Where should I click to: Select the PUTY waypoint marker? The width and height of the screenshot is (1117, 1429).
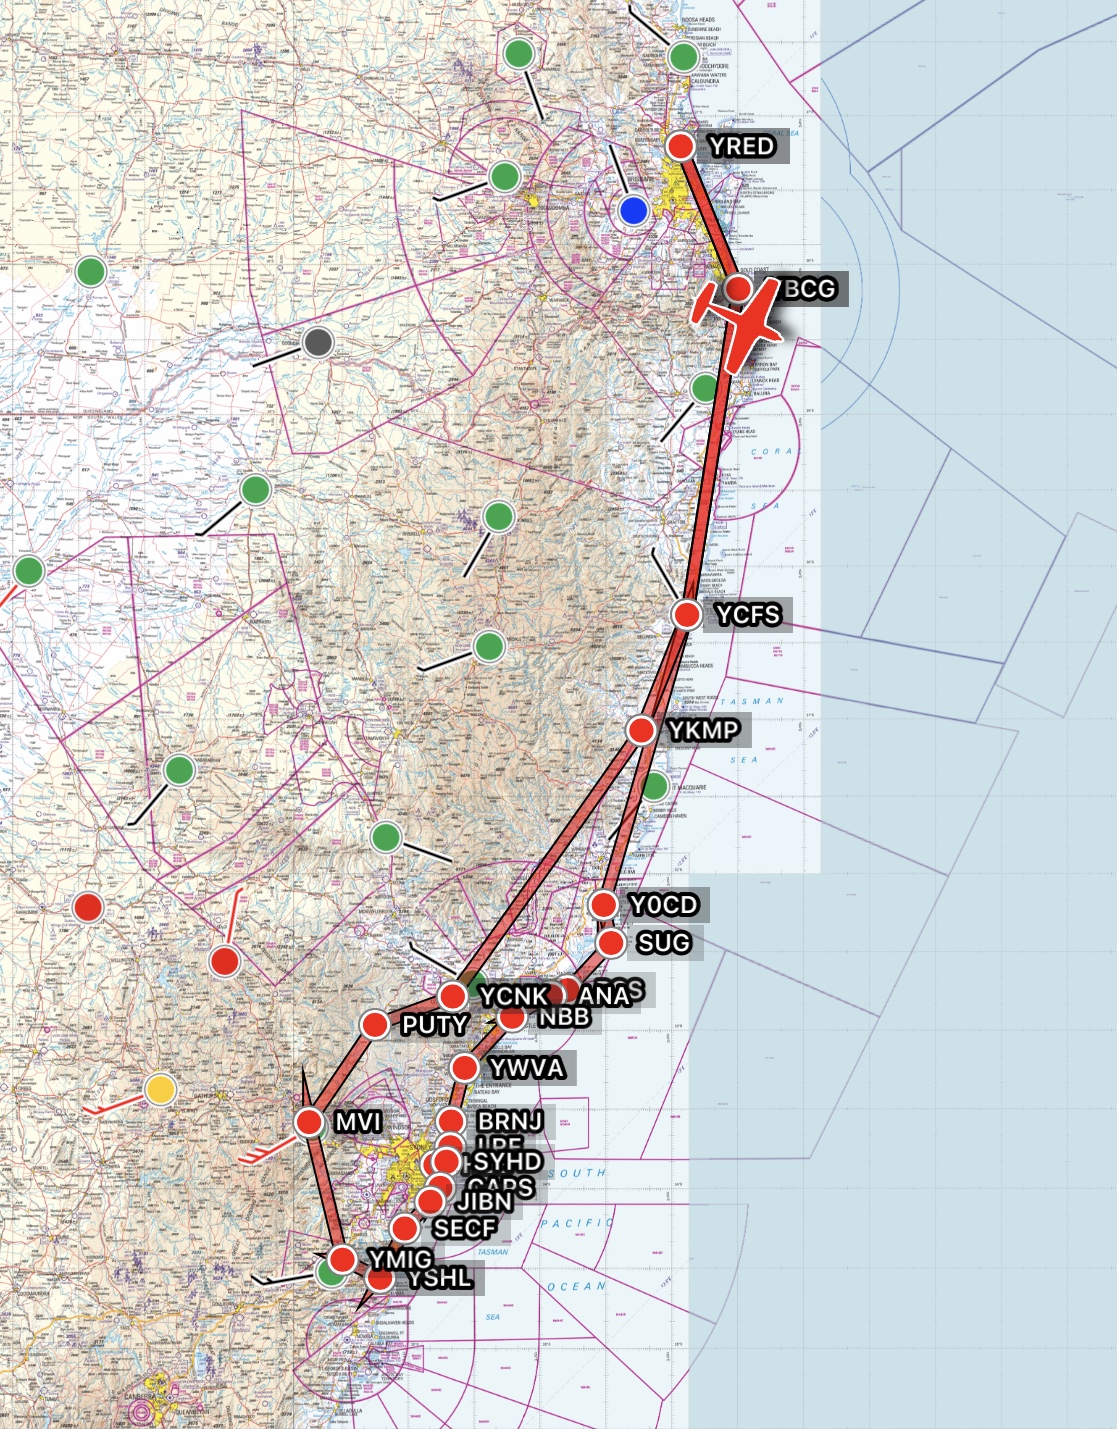[x=375, y=1024]
